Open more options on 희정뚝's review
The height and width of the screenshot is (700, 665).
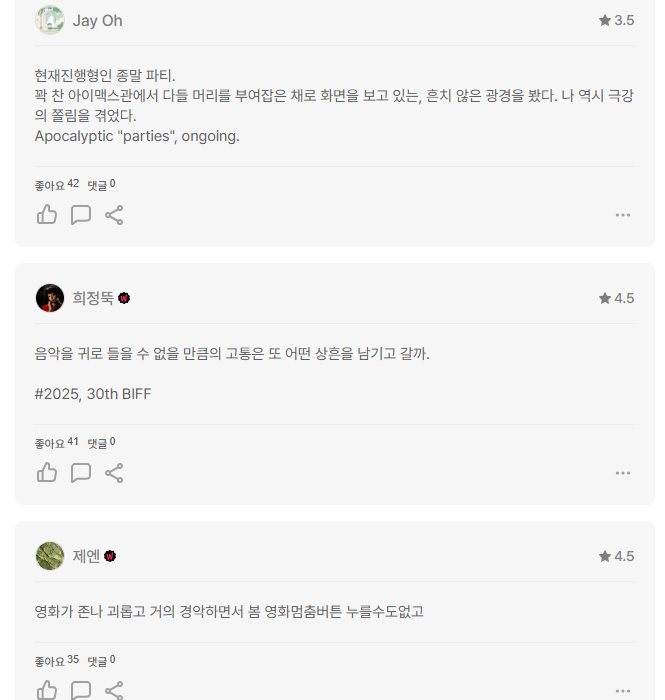click(x=623, y=473)
